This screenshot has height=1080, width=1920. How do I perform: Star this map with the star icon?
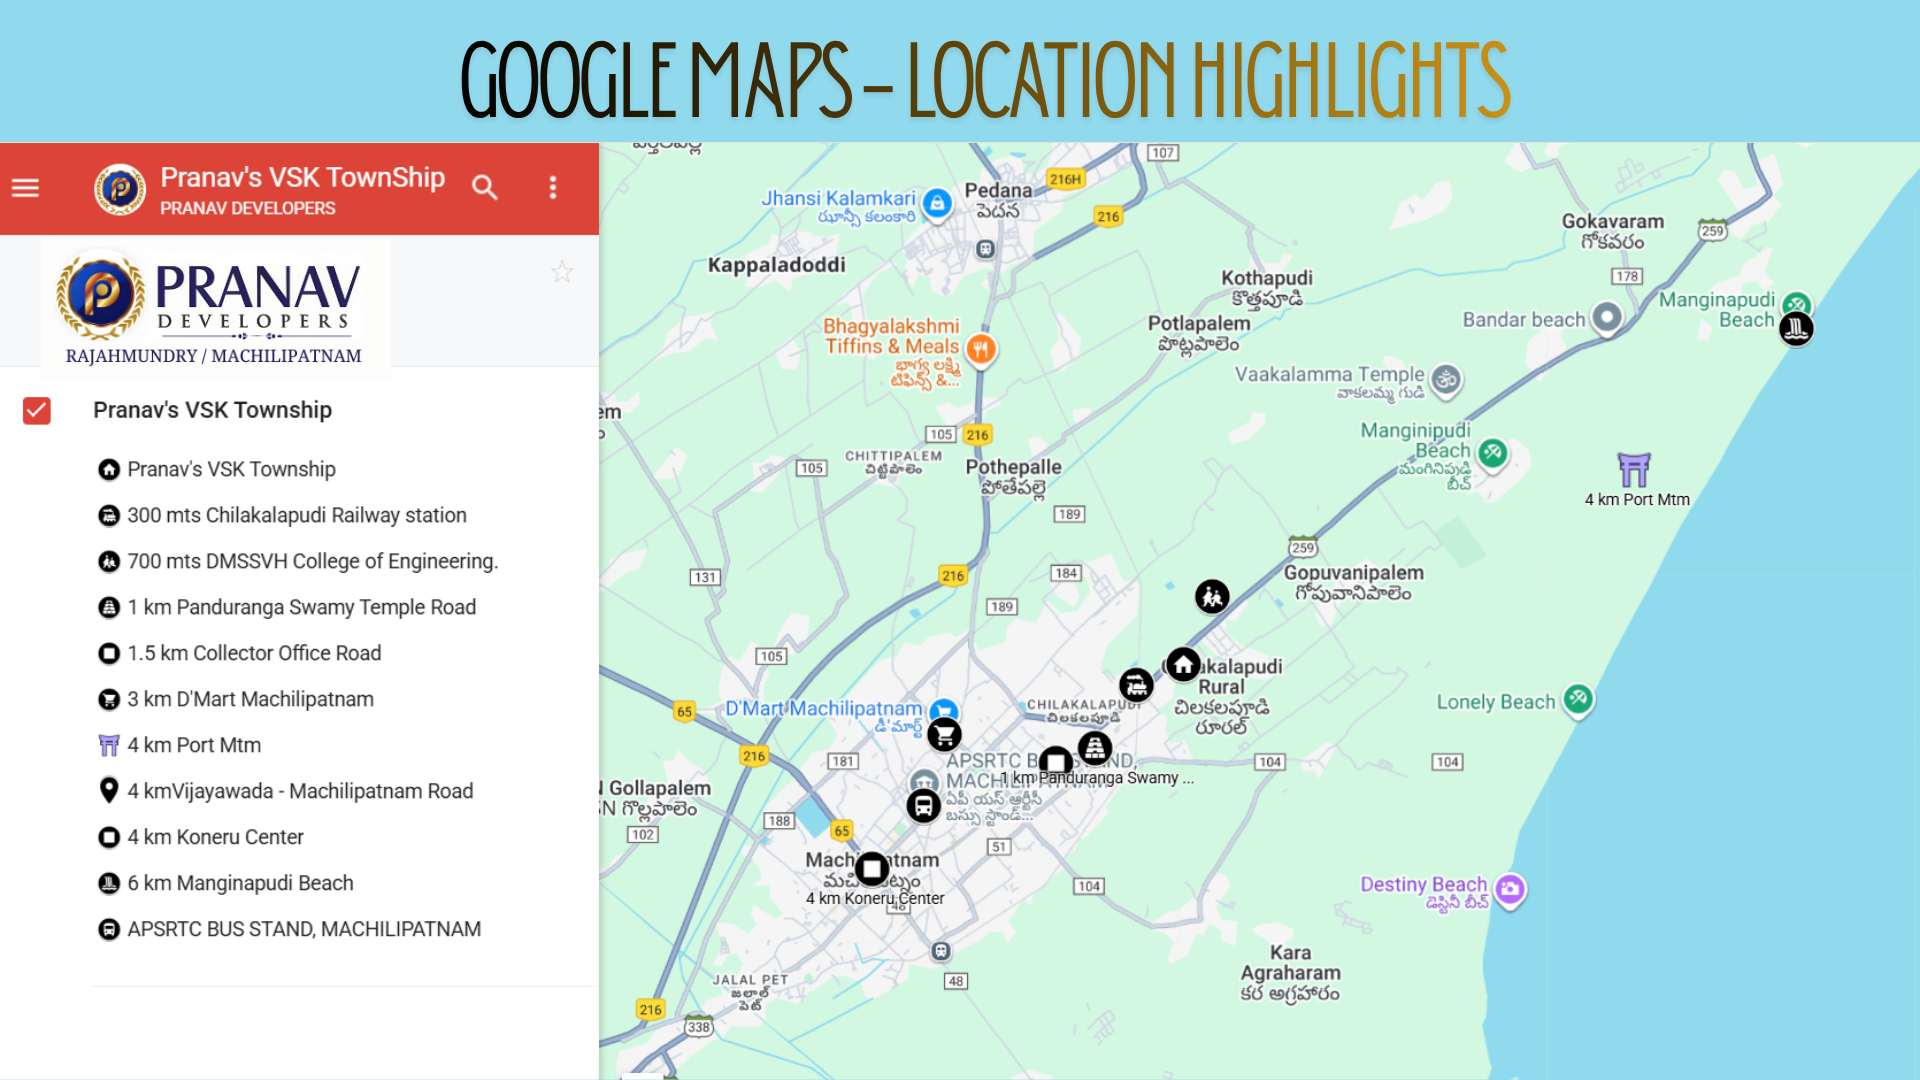[562, 272]
